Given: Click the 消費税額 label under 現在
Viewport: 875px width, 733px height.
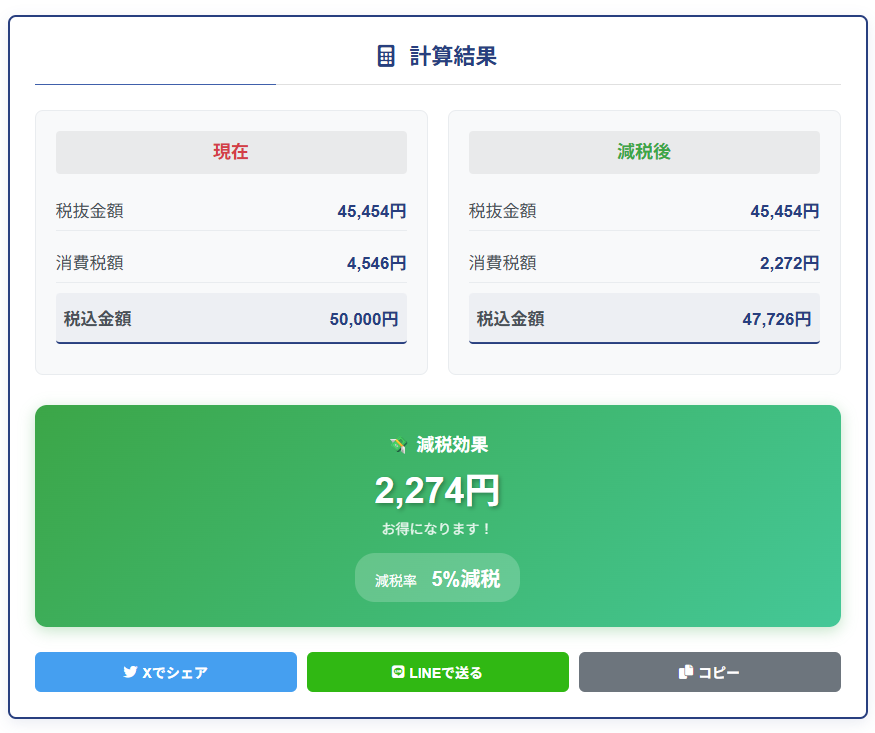Looking at the screenshot, I should point(90,263).
